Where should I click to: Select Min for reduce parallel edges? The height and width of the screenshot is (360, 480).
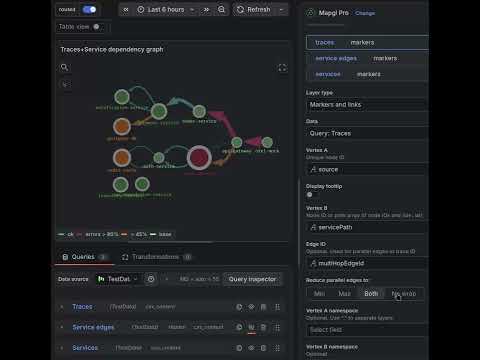(319, 294)
